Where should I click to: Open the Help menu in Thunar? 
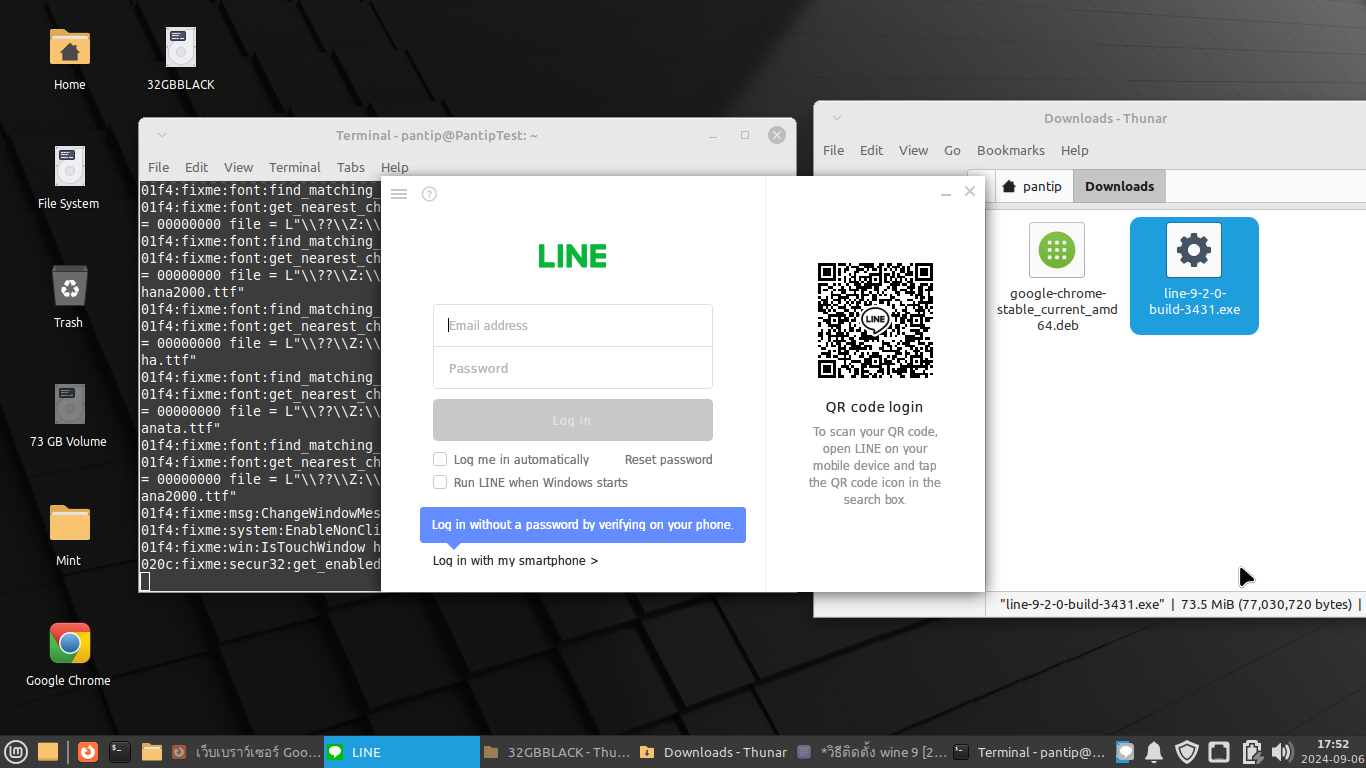pos(1074,150)
